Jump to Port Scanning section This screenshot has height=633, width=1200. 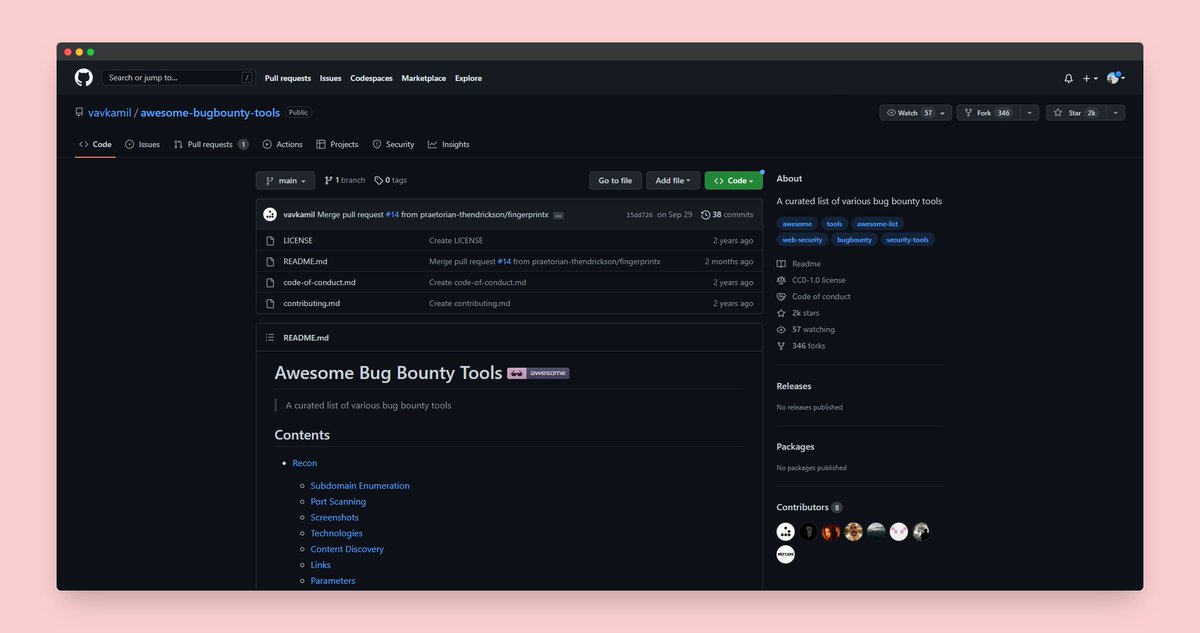pyautogui.click(x=338, y=502)
